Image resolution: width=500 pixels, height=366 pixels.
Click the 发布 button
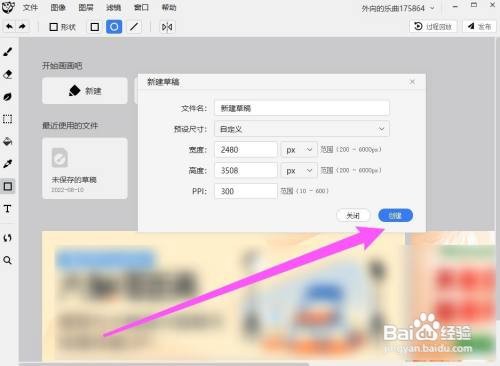tap(479, 26)
